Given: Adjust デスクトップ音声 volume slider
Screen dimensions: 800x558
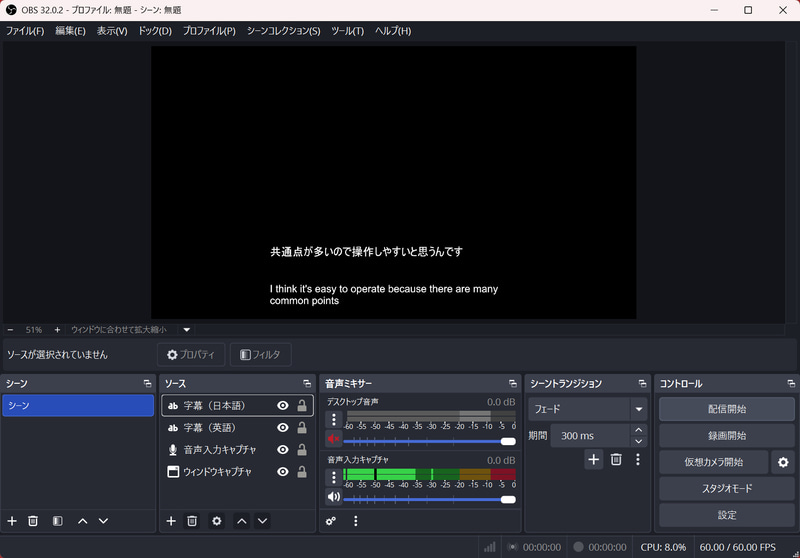Looking at the screenshot, I should 430,441.
